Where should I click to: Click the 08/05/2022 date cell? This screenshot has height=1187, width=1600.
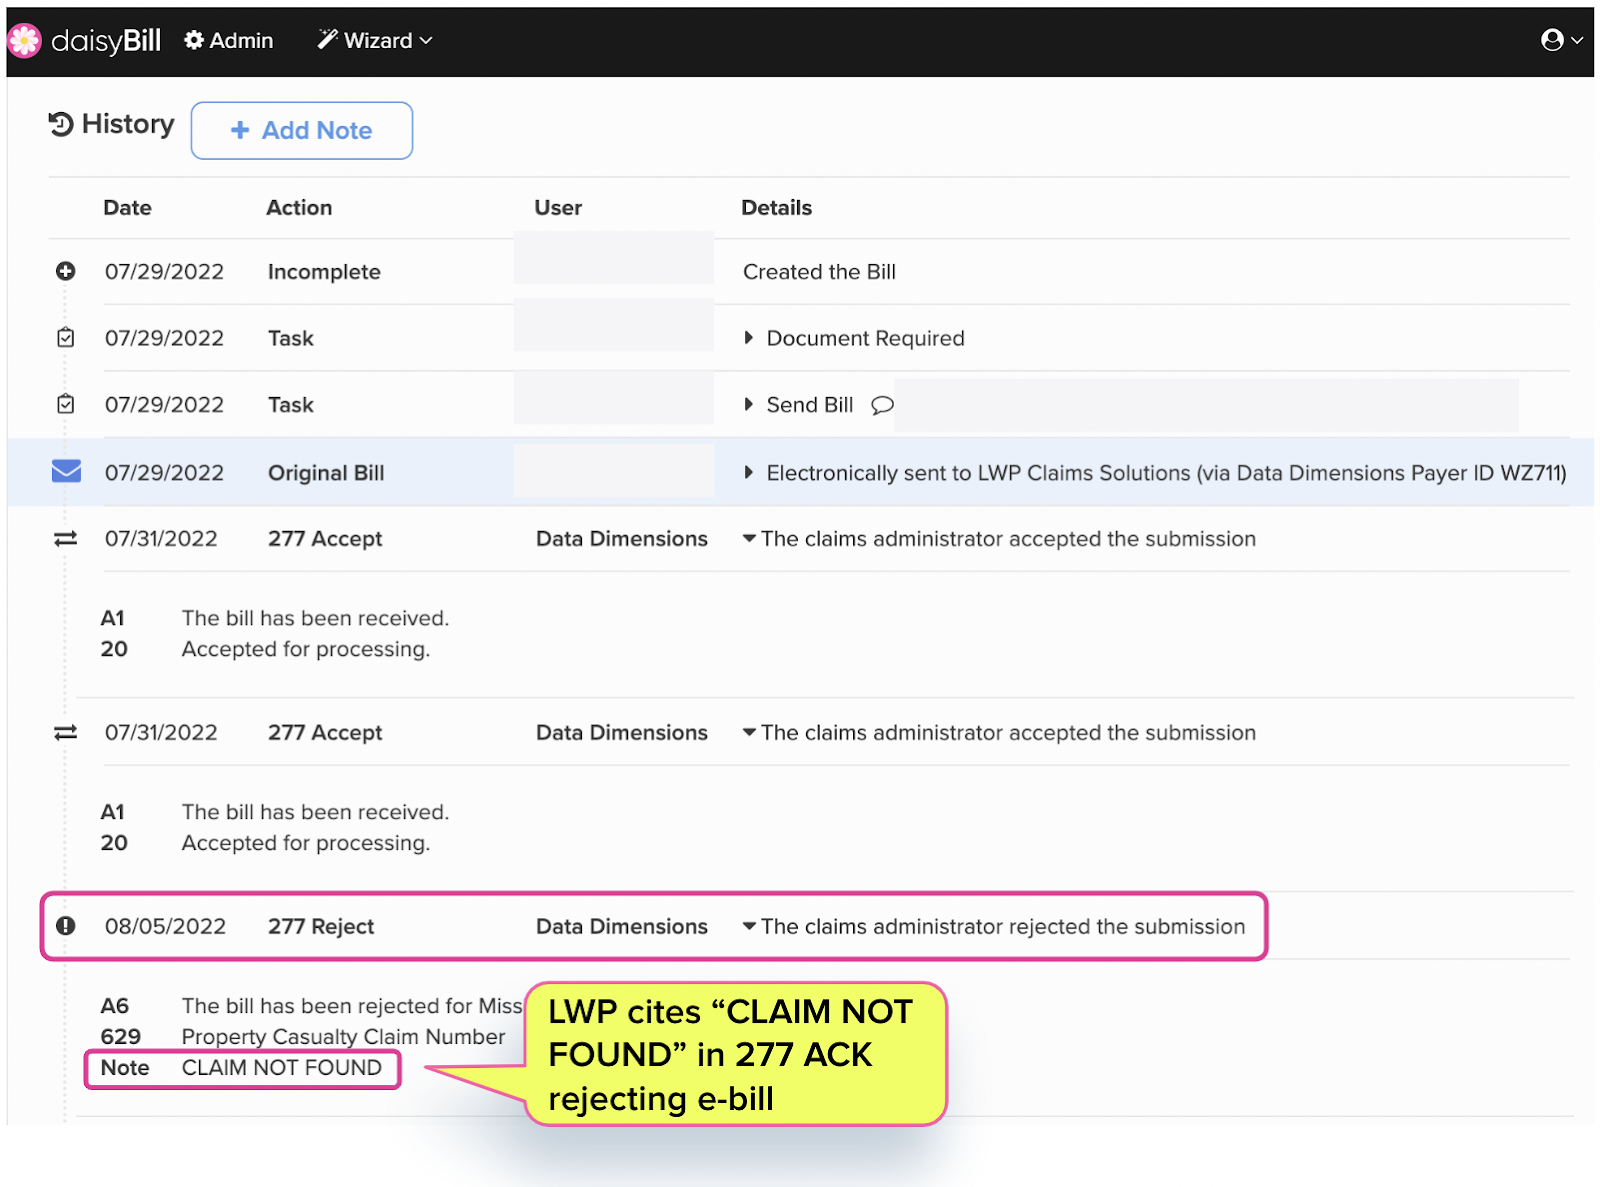[165, 927]
